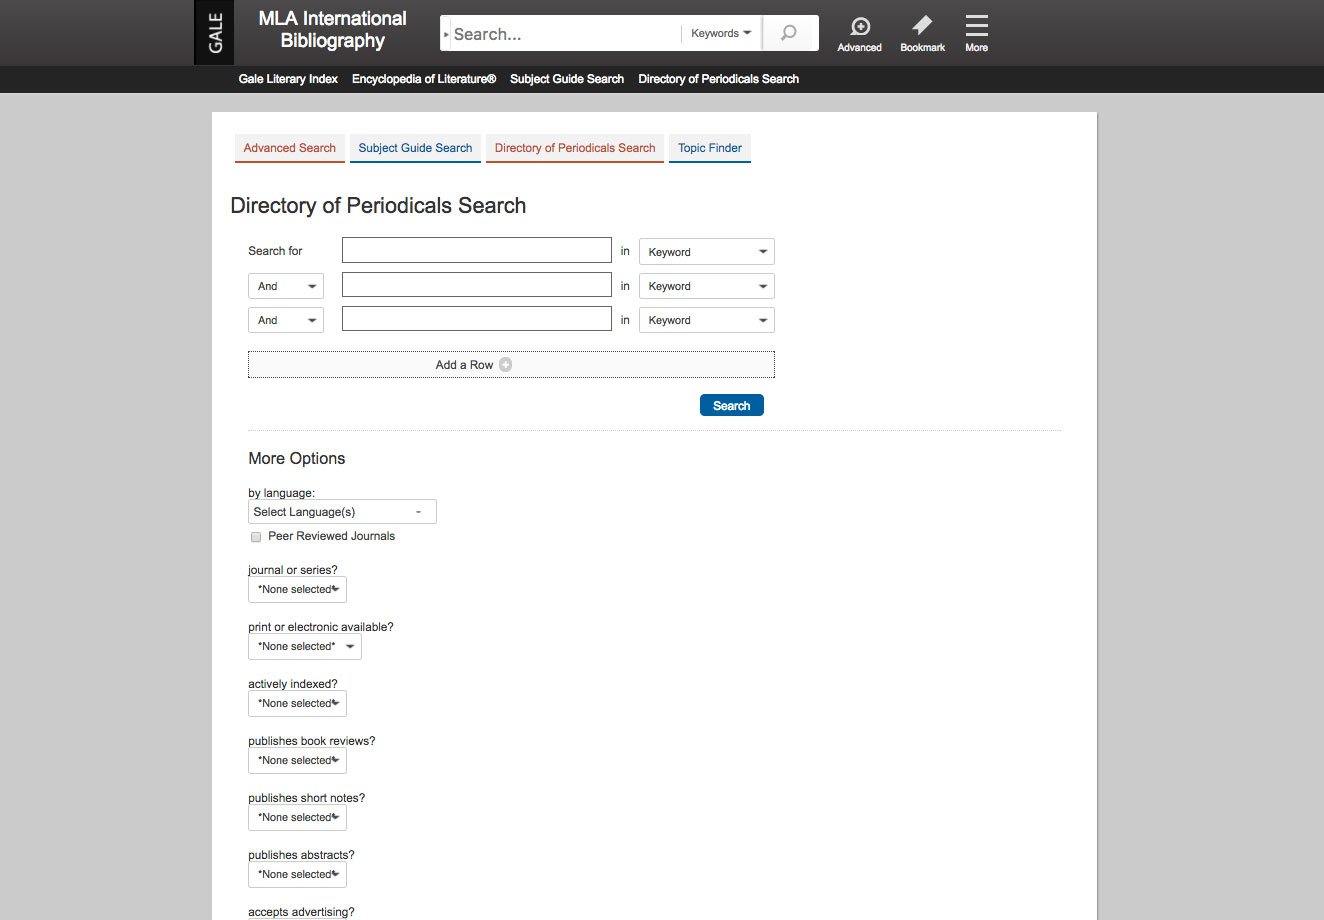
Task: Focus the top Search... input field
Action: [x=565, y=34]
